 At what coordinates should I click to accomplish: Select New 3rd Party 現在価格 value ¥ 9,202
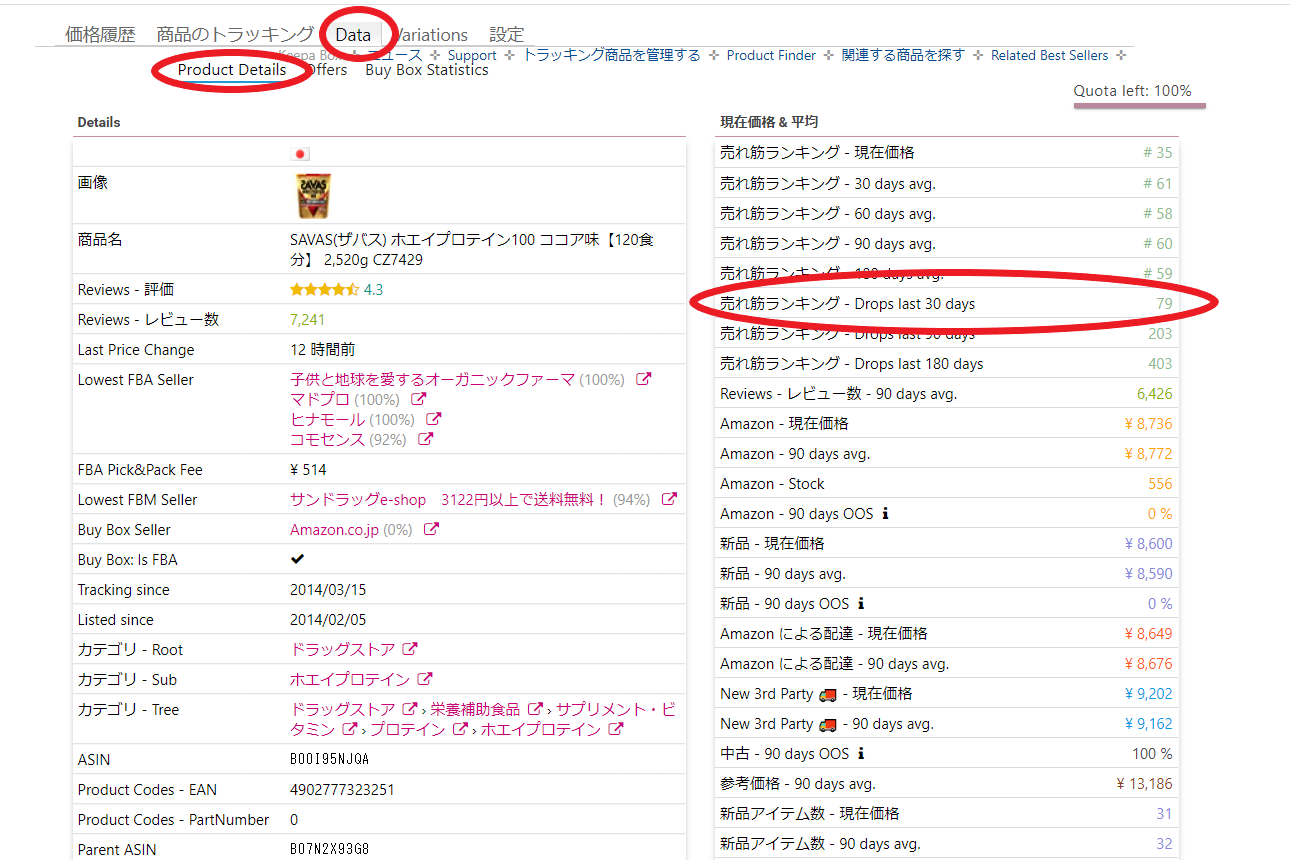click(x=1148, y=693)
